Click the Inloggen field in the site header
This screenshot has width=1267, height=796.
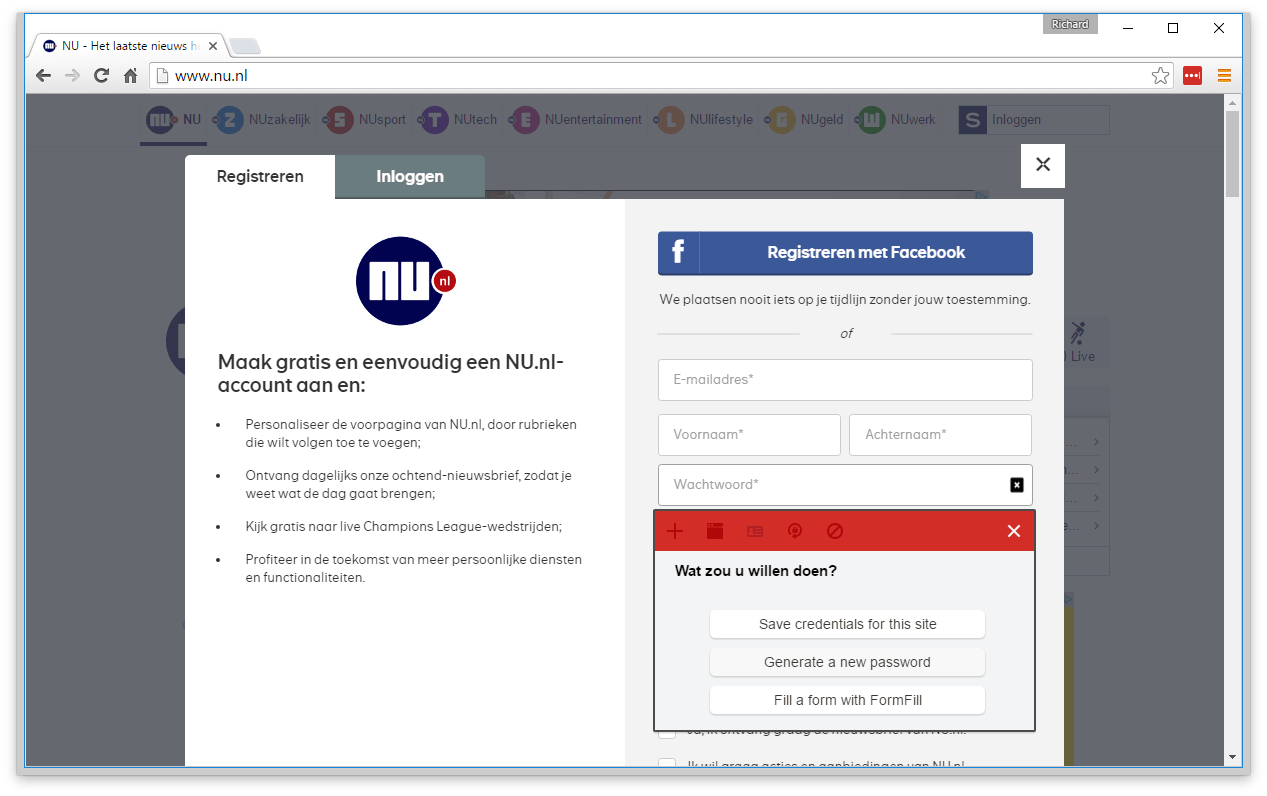tap(1048, 120)
